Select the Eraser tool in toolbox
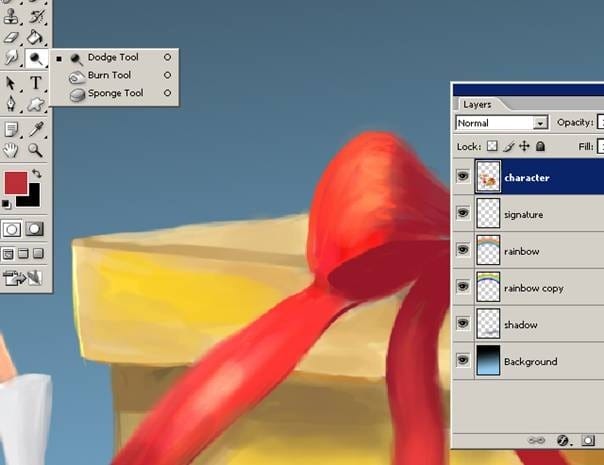This screenshot has height=465, width=604. click(11, 37)
